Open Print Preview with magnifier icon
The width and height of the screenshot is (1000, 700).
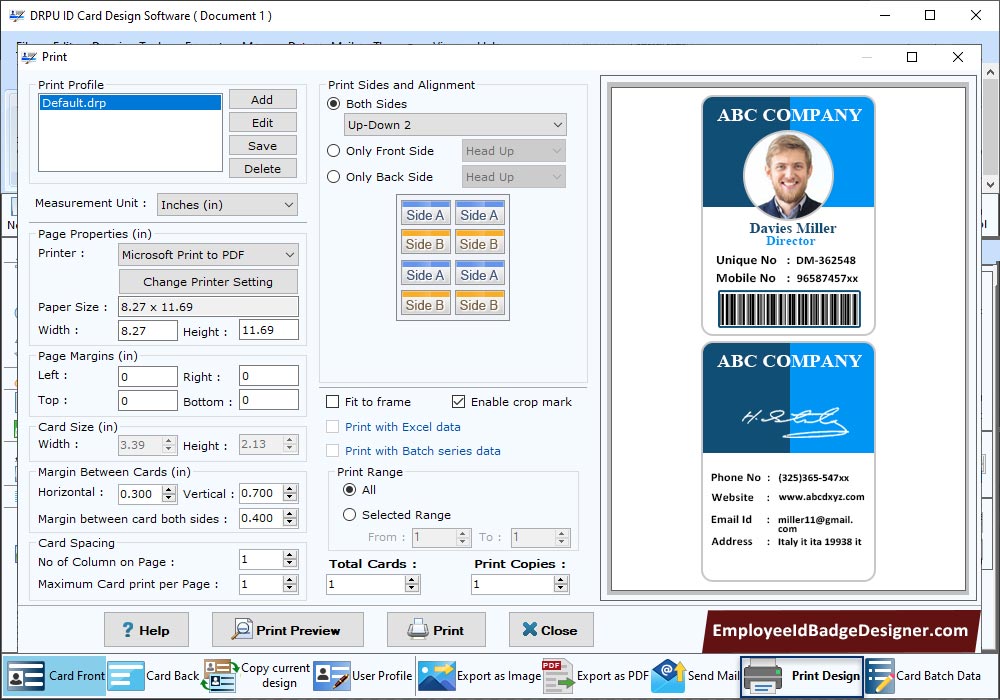288,630
